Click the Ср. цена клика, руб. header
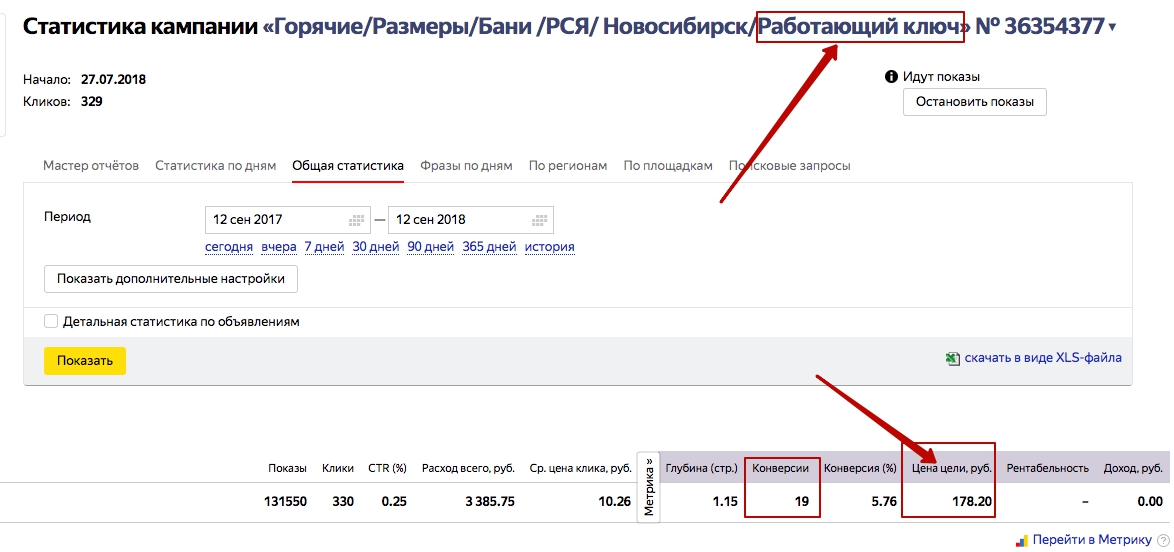Viewport: 1174px width, 552px height. pos(580,468)
